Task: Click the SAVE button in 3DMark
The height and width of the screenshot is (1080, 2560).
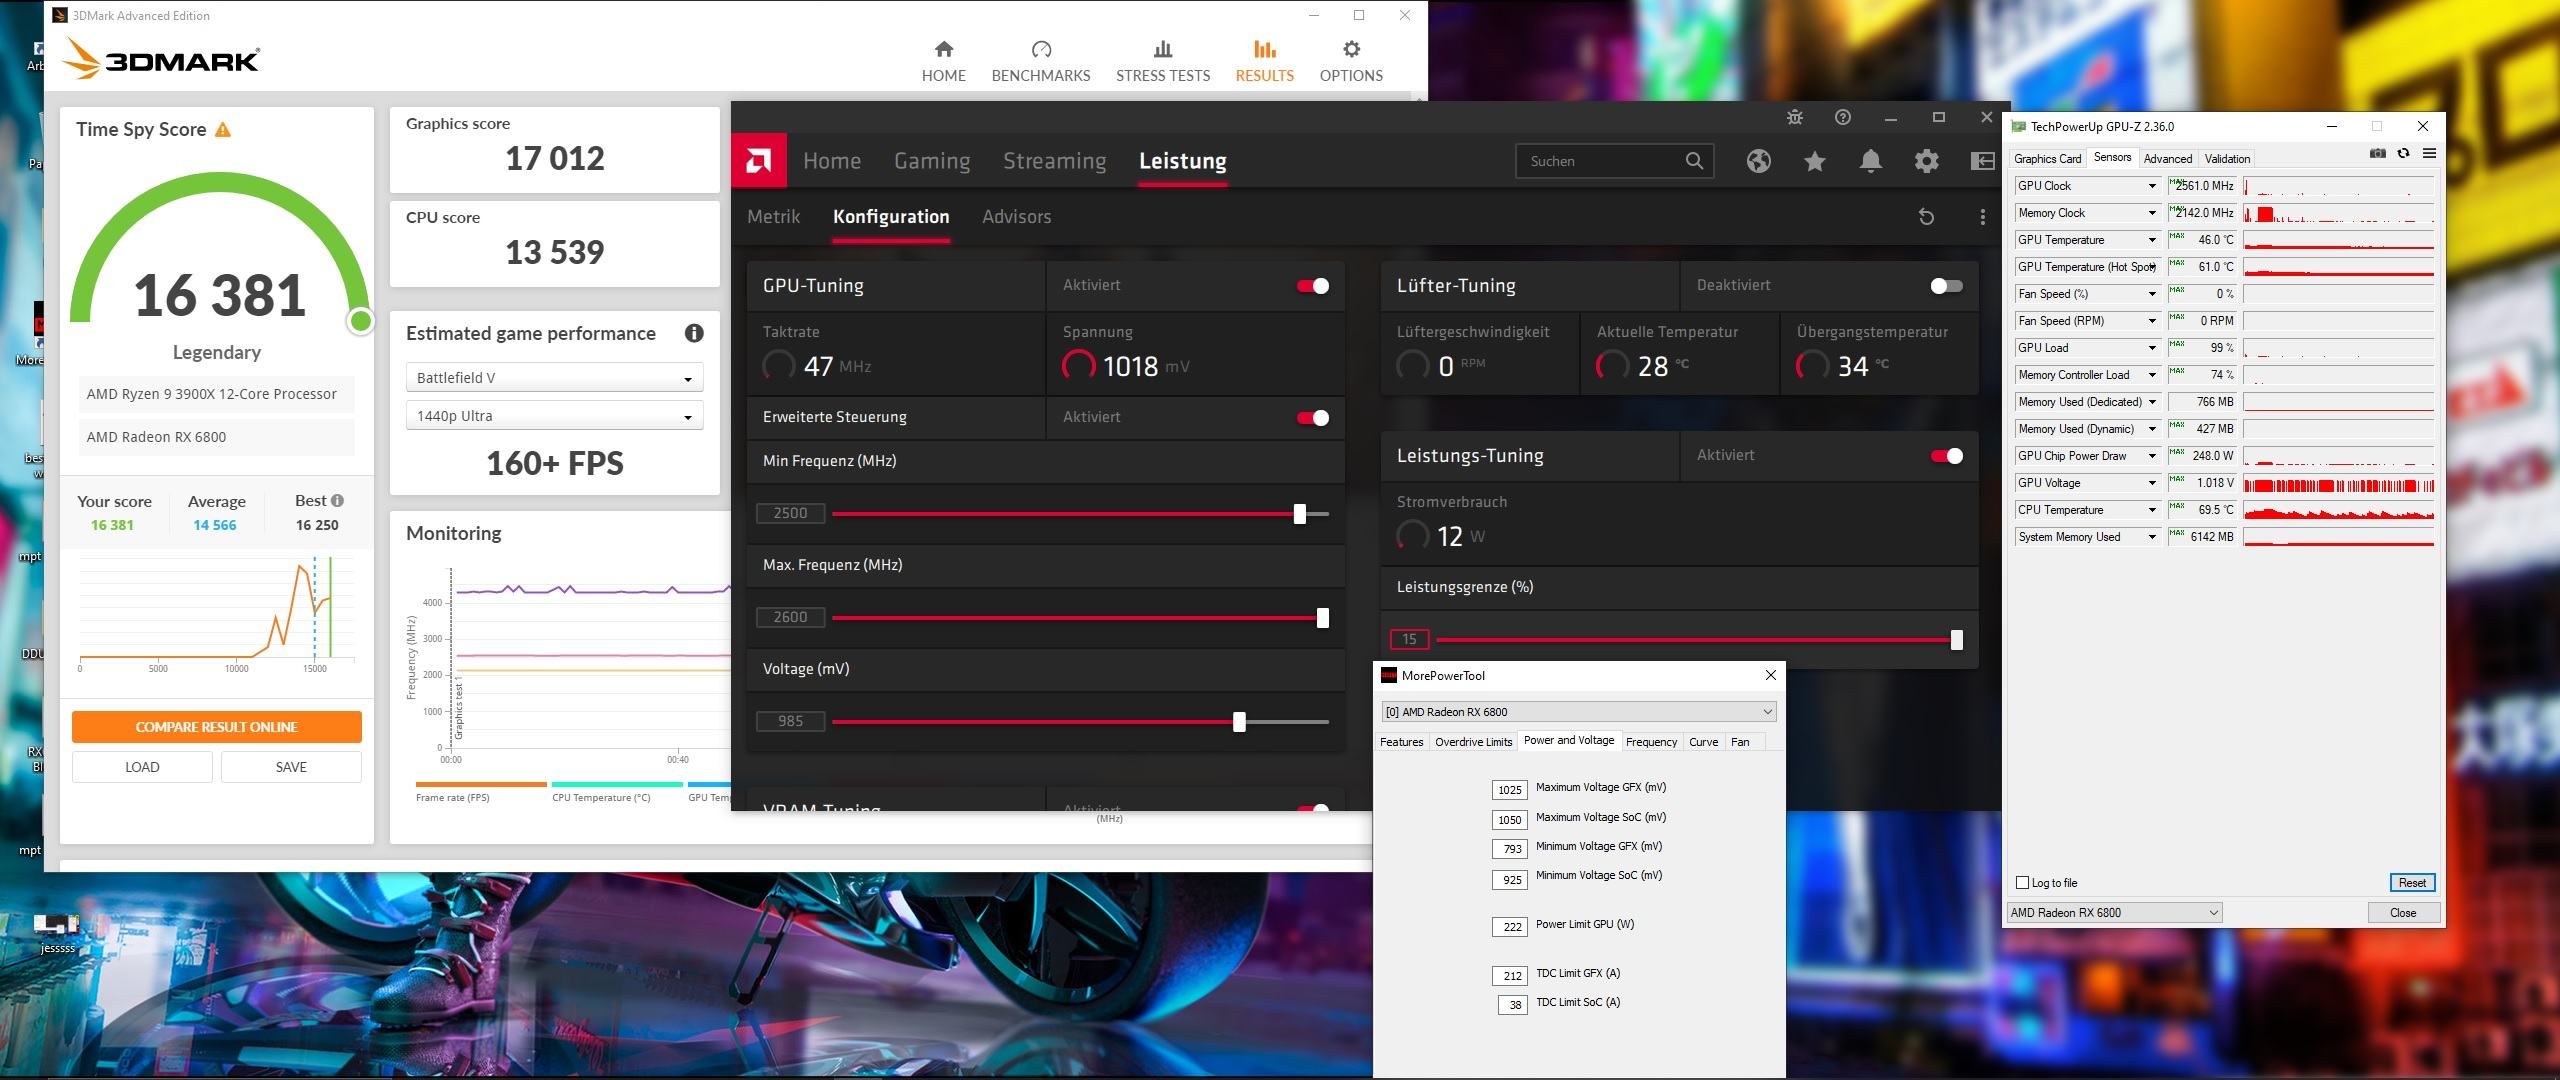Action: pos(291,767)
